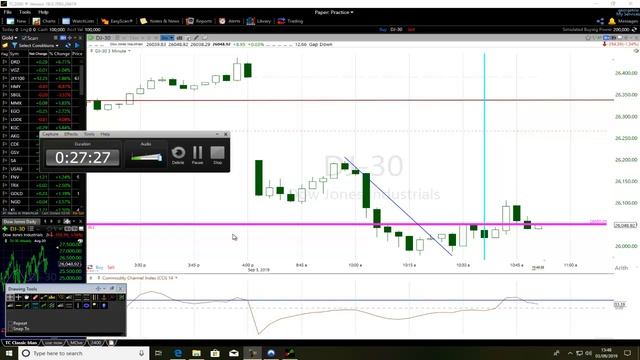Open the Tools menu
640x360 pixels.
pos(25,12)
